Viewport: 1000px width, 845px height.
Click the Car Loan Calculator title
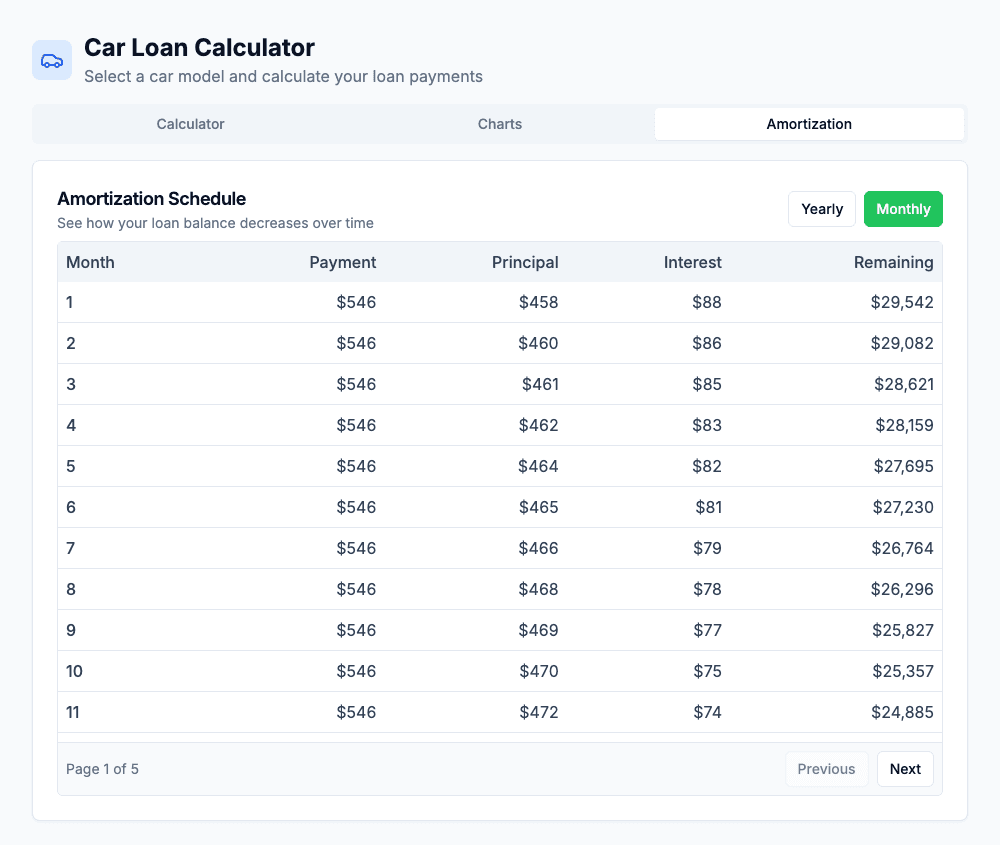click(199, 48)
